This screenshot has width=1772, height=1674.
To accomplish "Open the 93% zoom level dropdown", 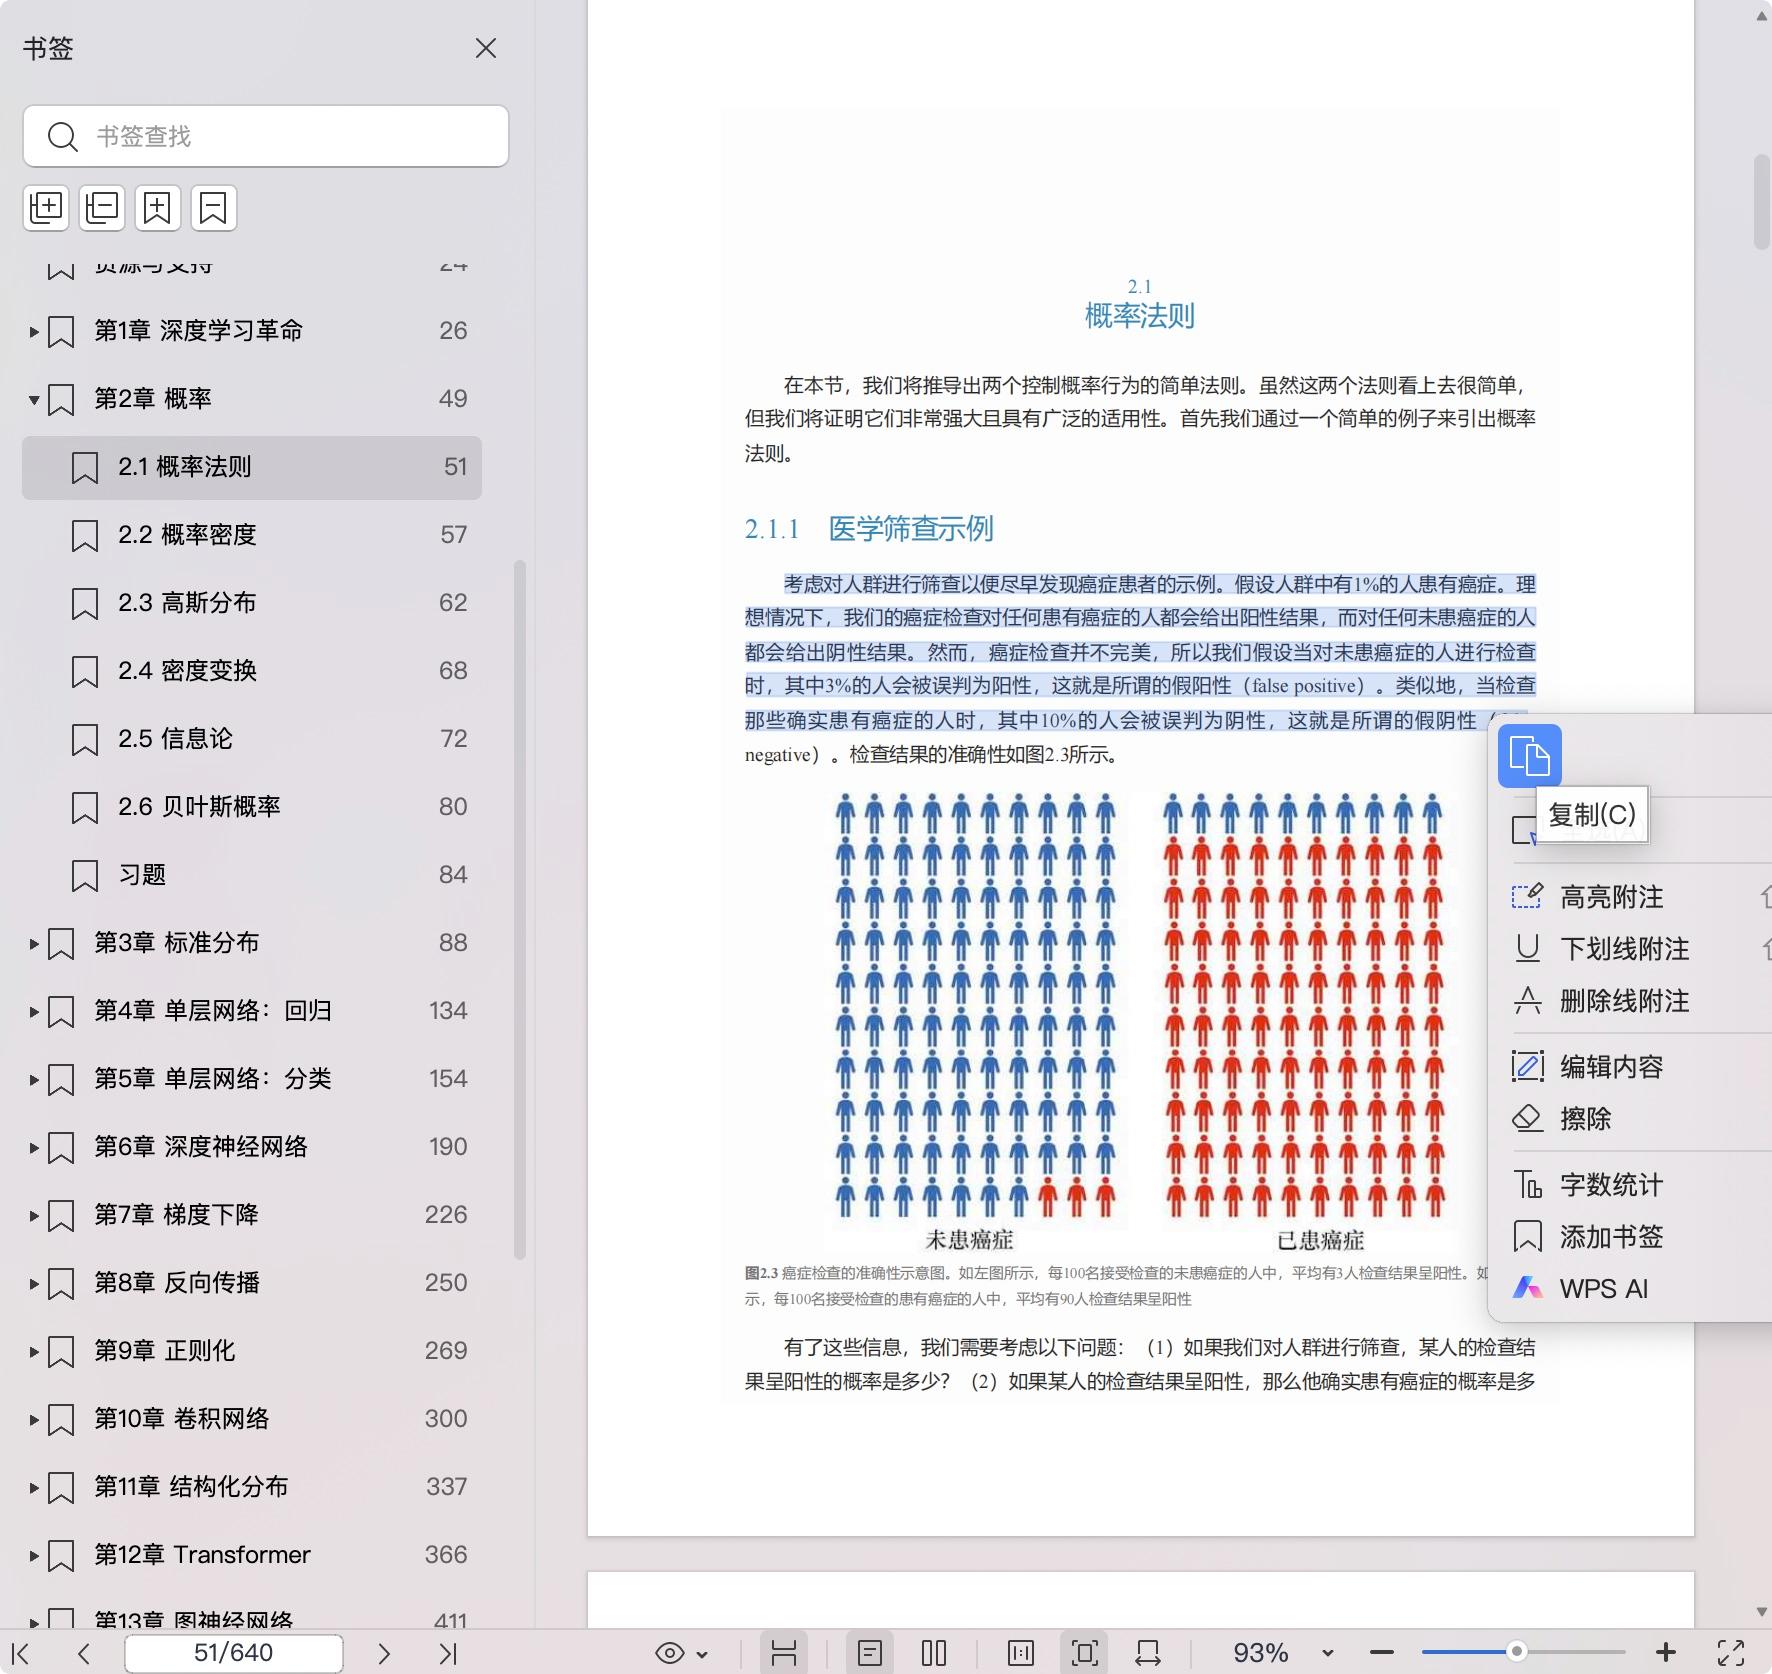I will (x=1328, y=1653).
